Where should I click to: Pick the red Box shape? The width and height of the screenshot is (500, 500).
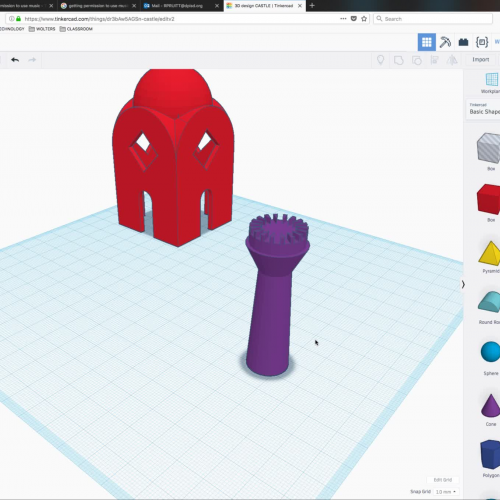[x=489, y=199]
